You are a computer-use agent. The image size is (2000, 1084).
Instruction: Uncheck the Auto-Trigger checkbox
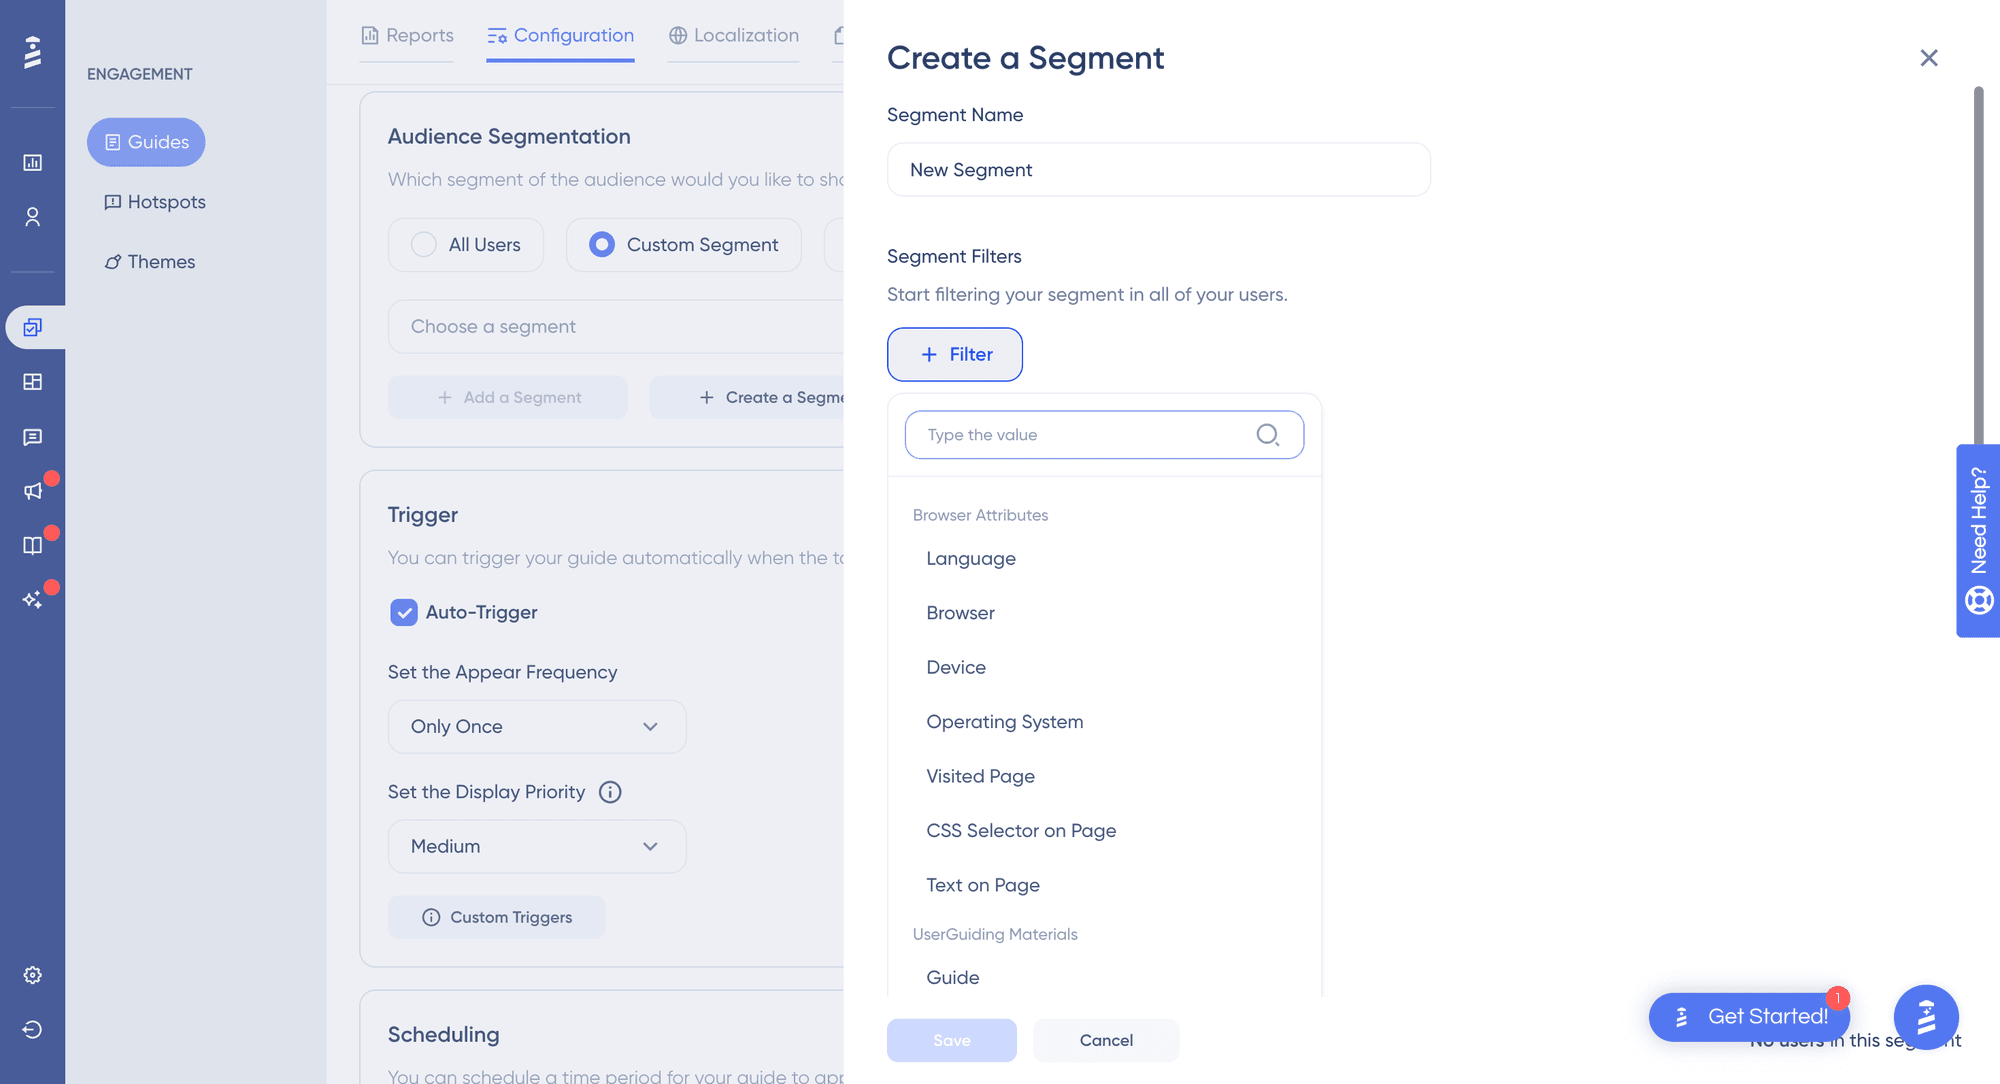[404, 612]
